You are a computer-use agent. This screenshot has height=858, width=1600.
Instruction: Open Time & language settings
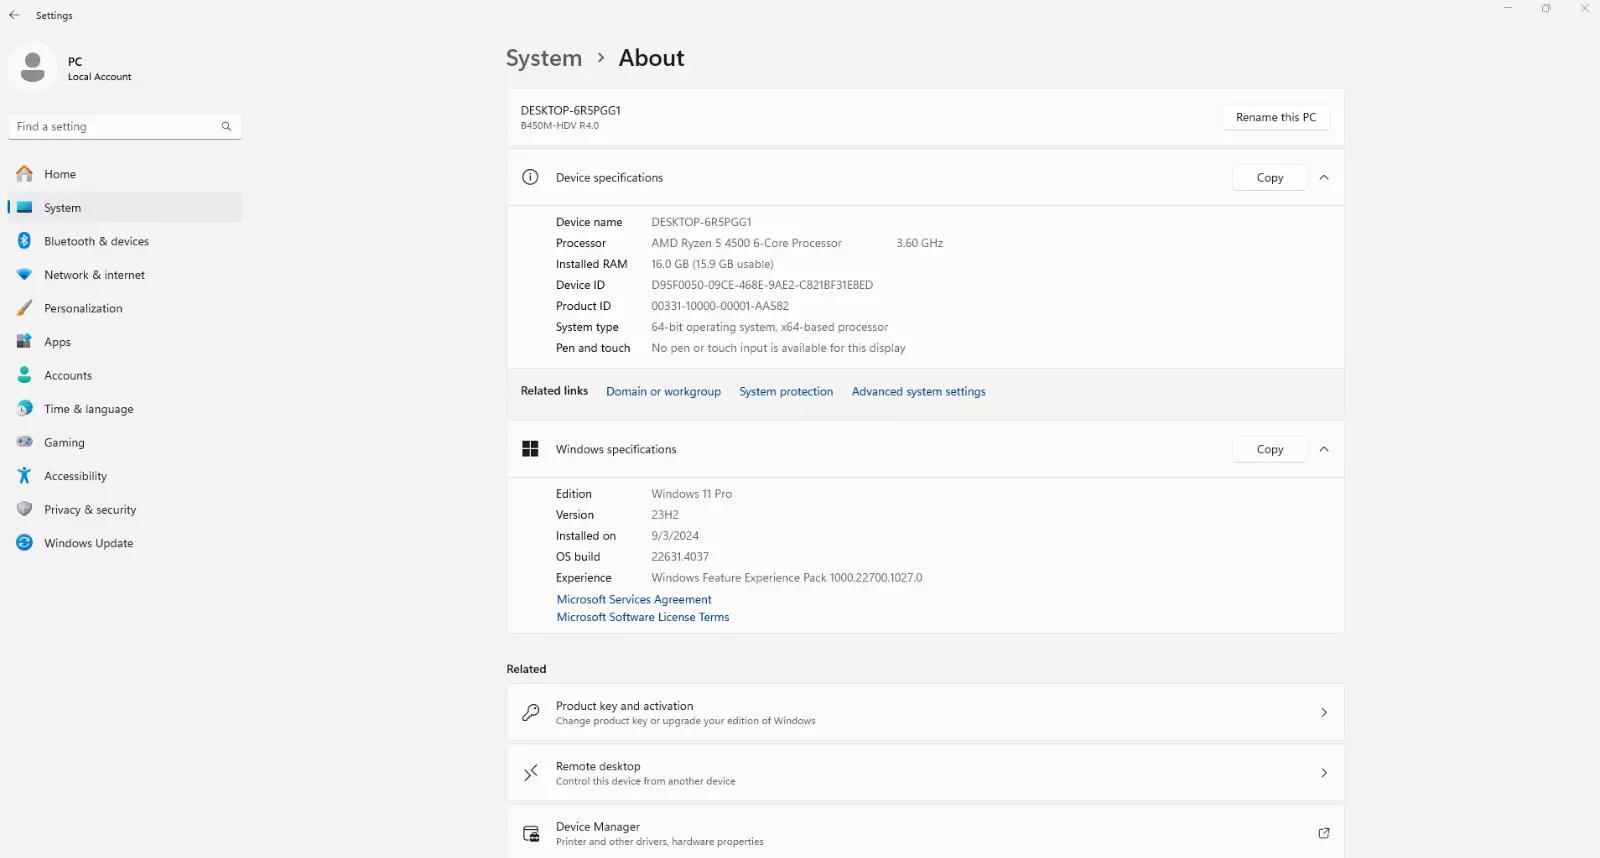click(x=125, y=409)
